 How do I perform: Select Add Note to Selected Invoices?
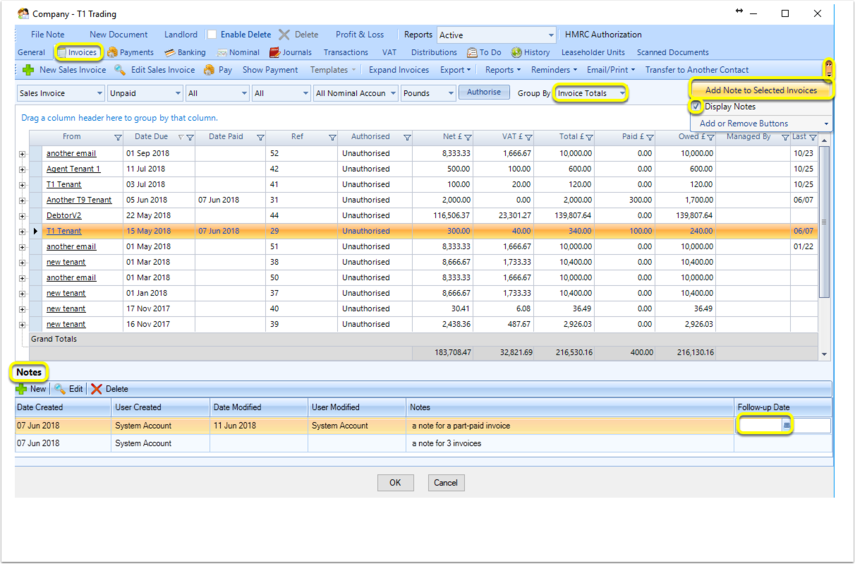(761, 90)
